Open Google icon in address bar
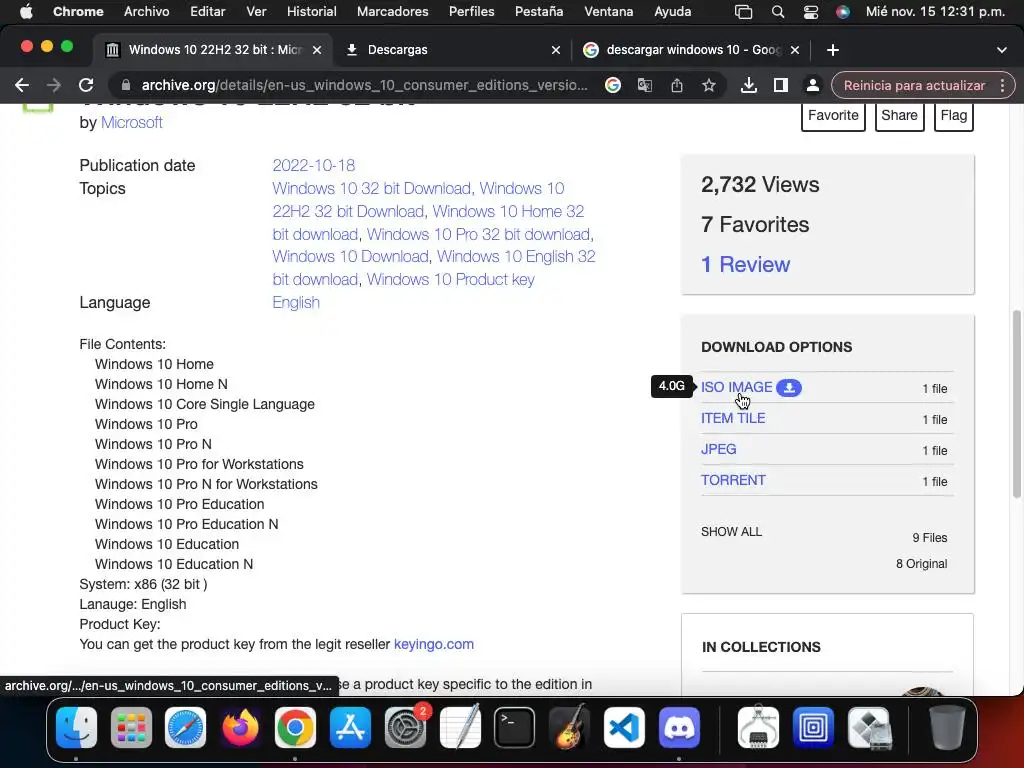This screenshot has width=1024, height=768. [x=613, y=85]
